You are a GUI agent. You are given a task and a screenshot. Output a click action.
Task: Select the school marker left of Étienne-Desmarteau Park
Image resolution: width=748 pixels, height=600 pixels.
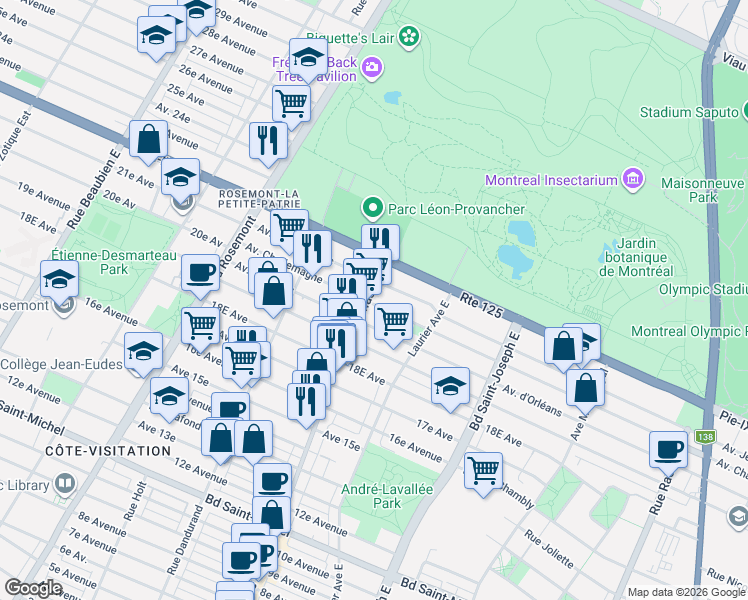[60, 280]
